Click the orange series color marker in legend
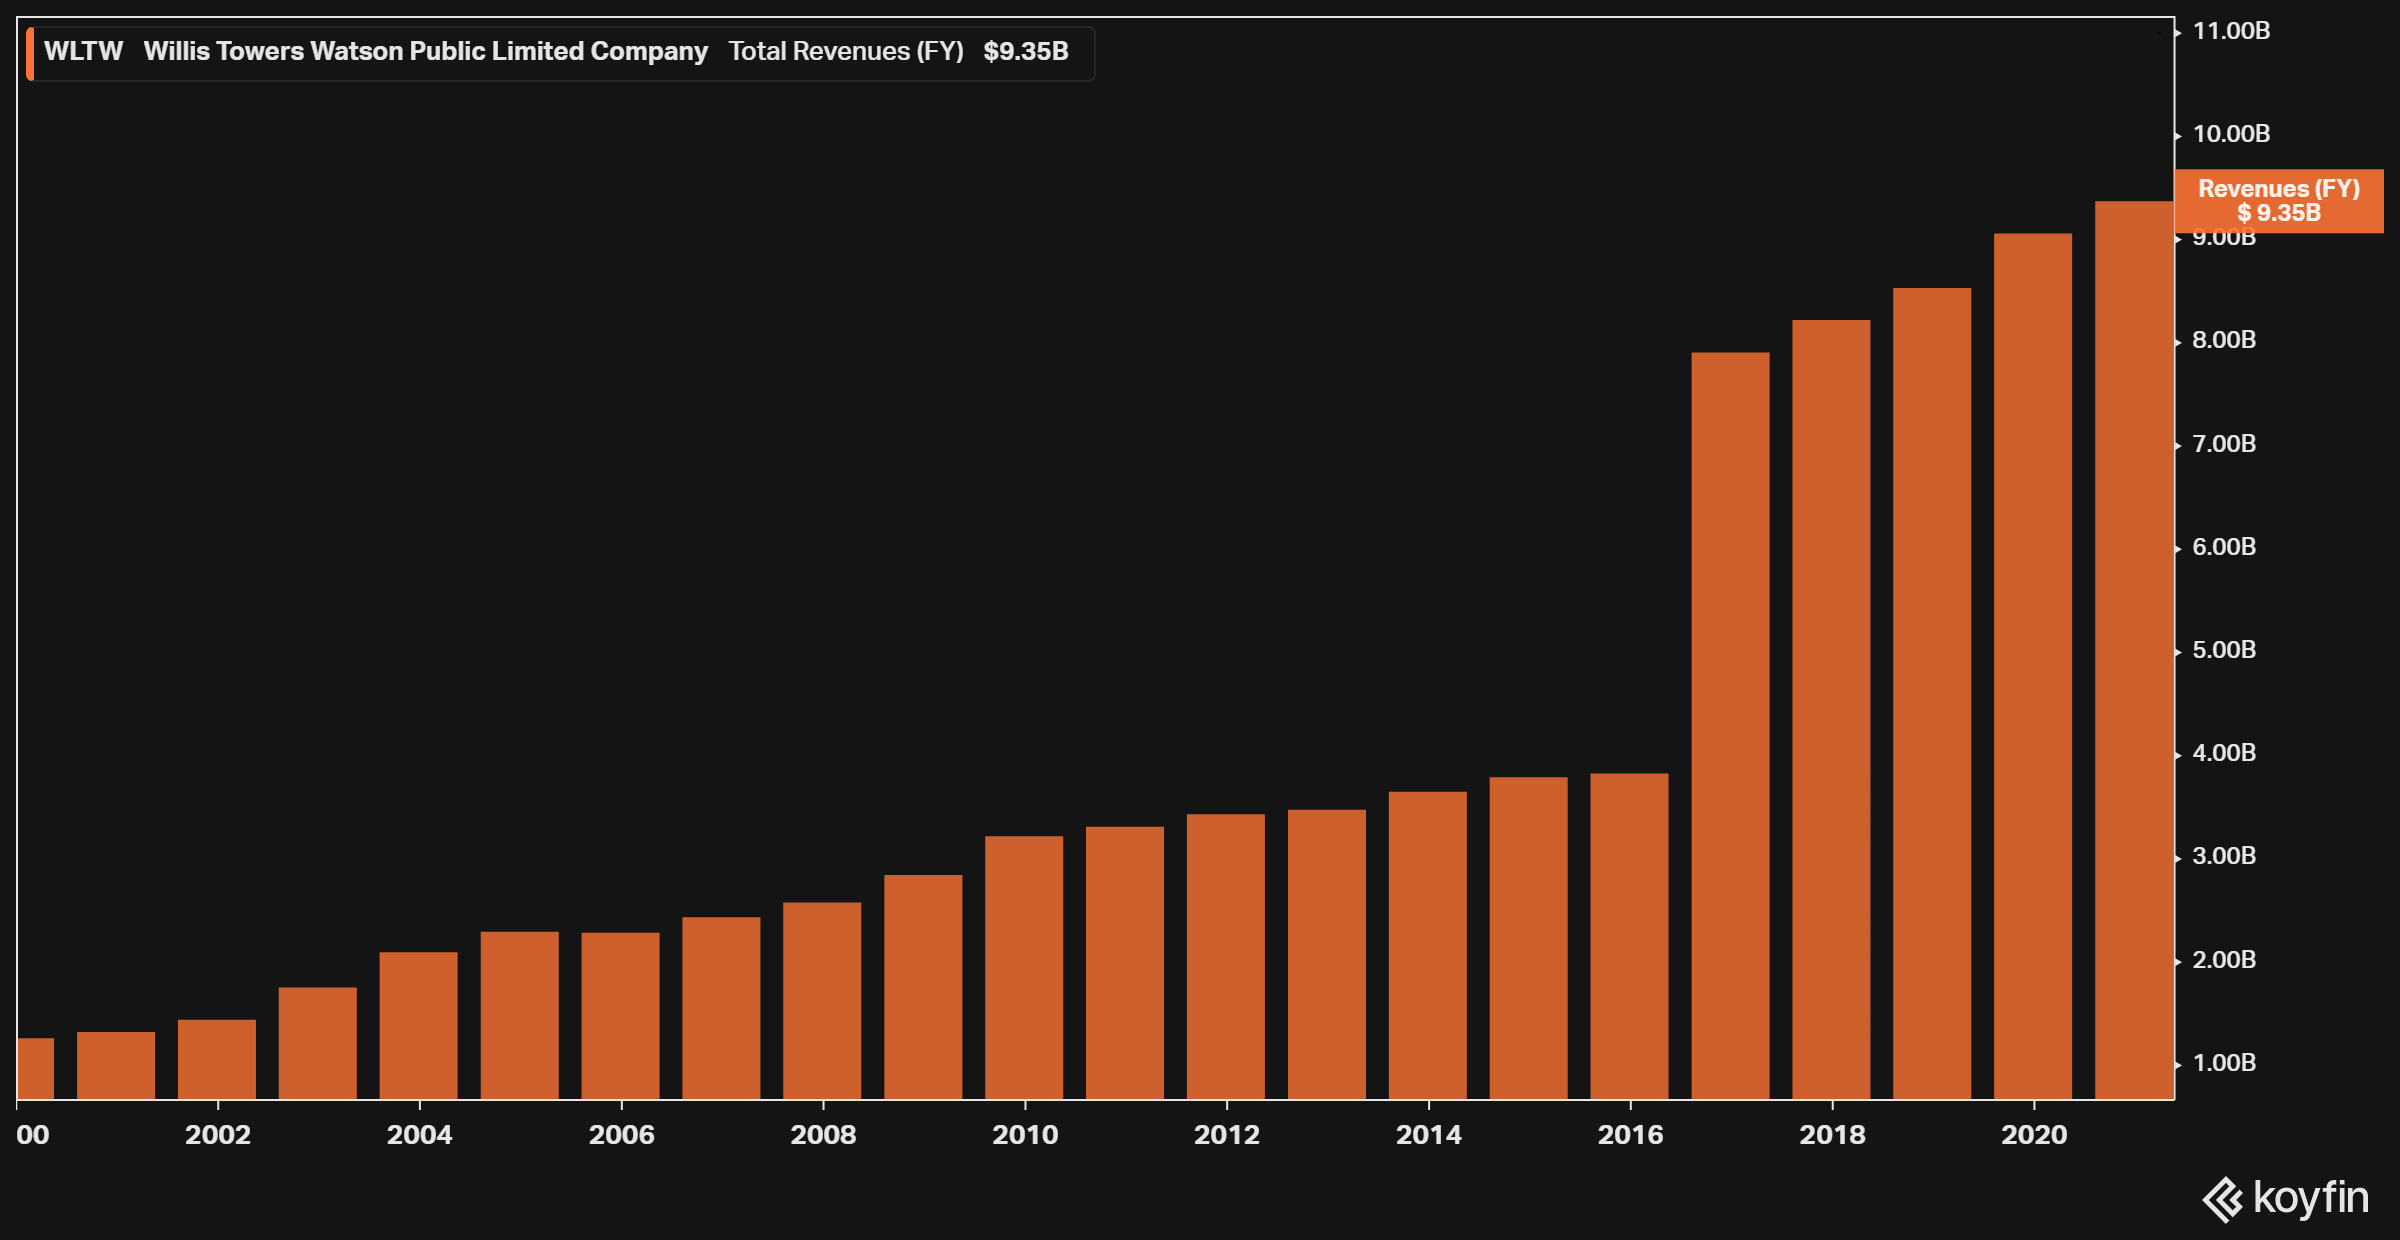This screenshot has width=2400, height=1240. (30, 54)
